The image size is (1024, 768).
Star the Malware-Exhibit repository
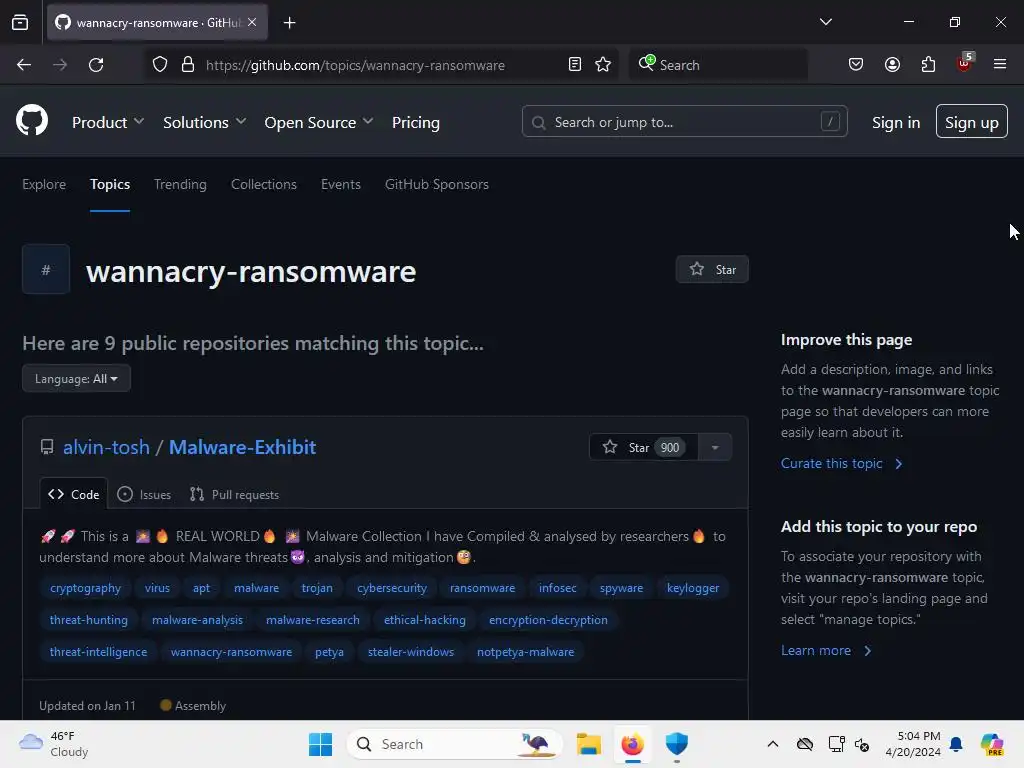(643, 447)
